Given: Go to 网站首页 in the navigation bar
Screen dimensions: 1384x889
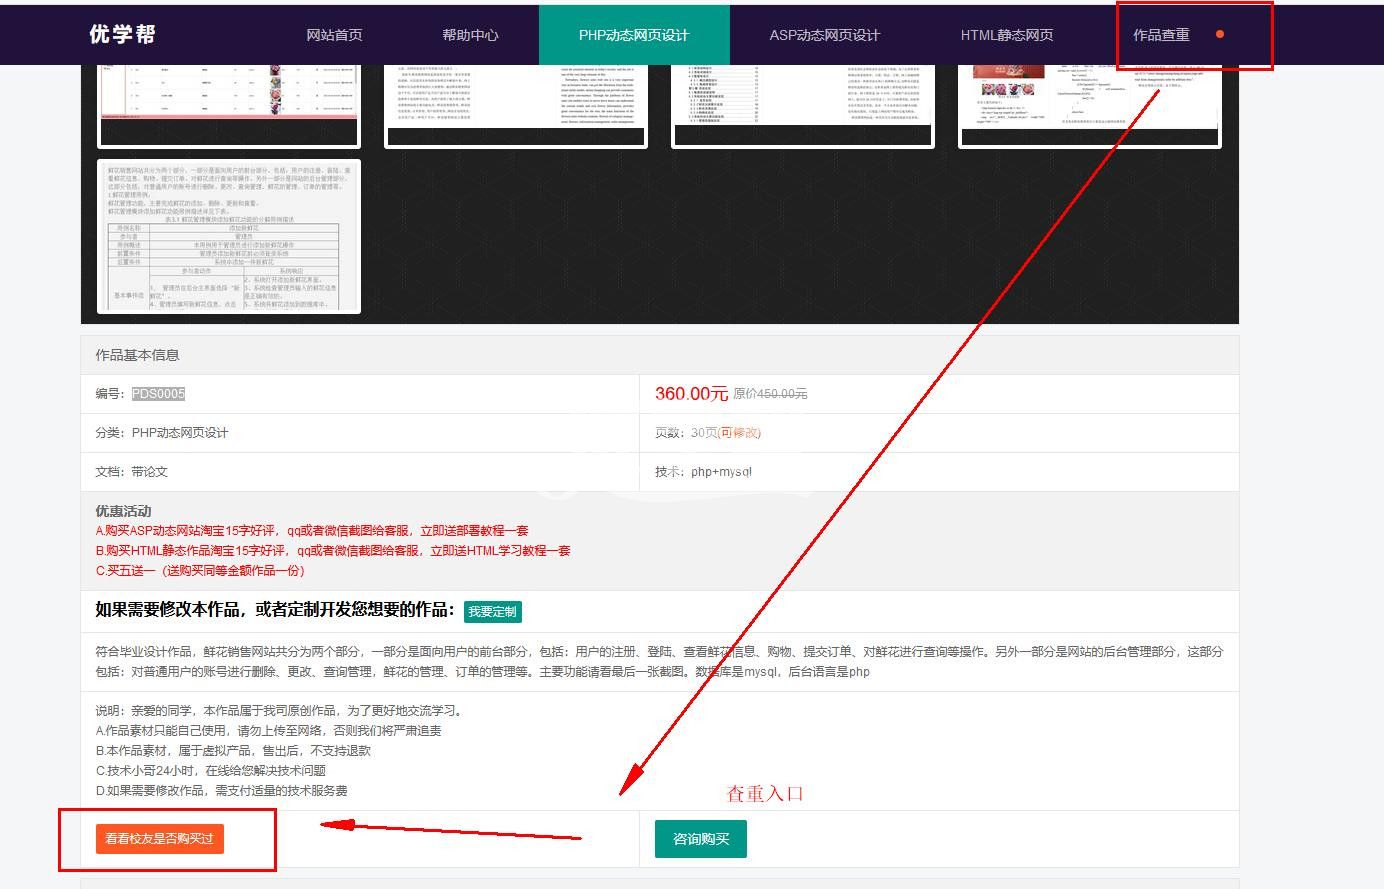Looking at the screenshot, I should click(334, 35).
